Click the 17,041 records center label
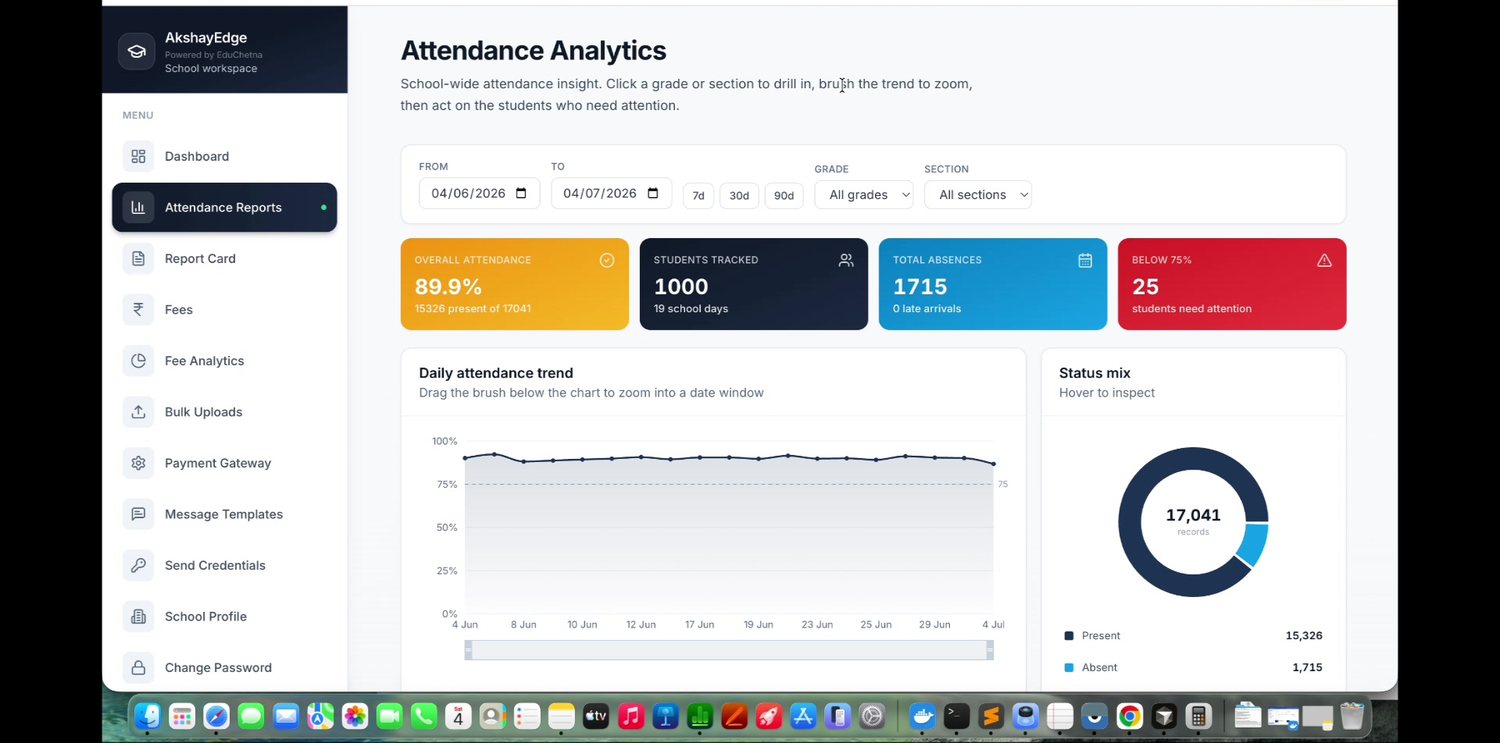Viewport: 1500px width, 743px height. 1193,521
